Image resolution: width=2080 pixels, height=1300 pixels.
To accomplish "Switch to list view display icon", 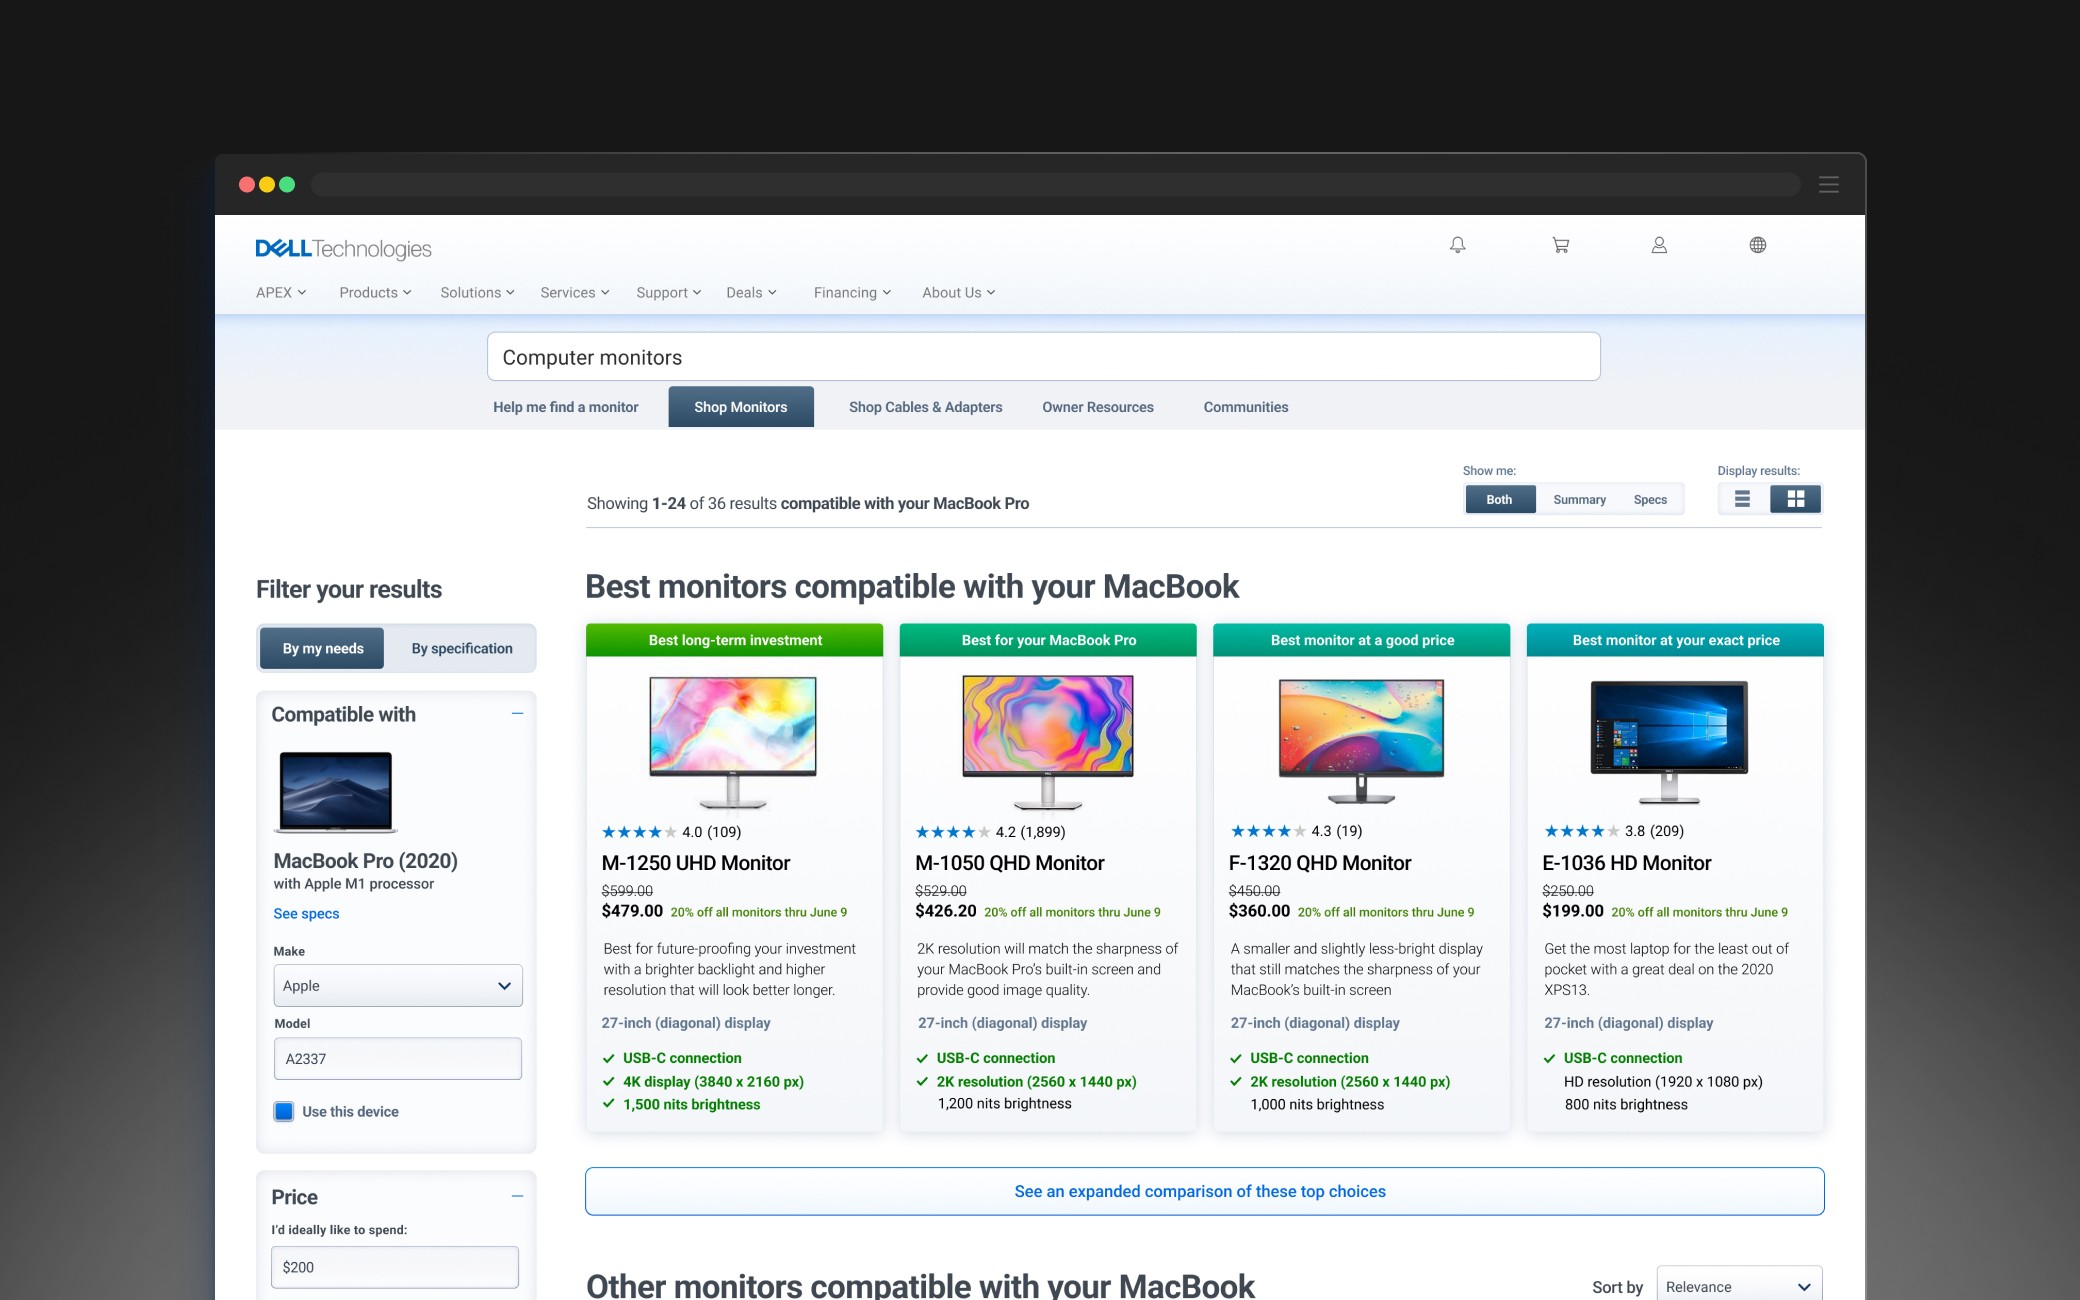I will [1742, 499].
